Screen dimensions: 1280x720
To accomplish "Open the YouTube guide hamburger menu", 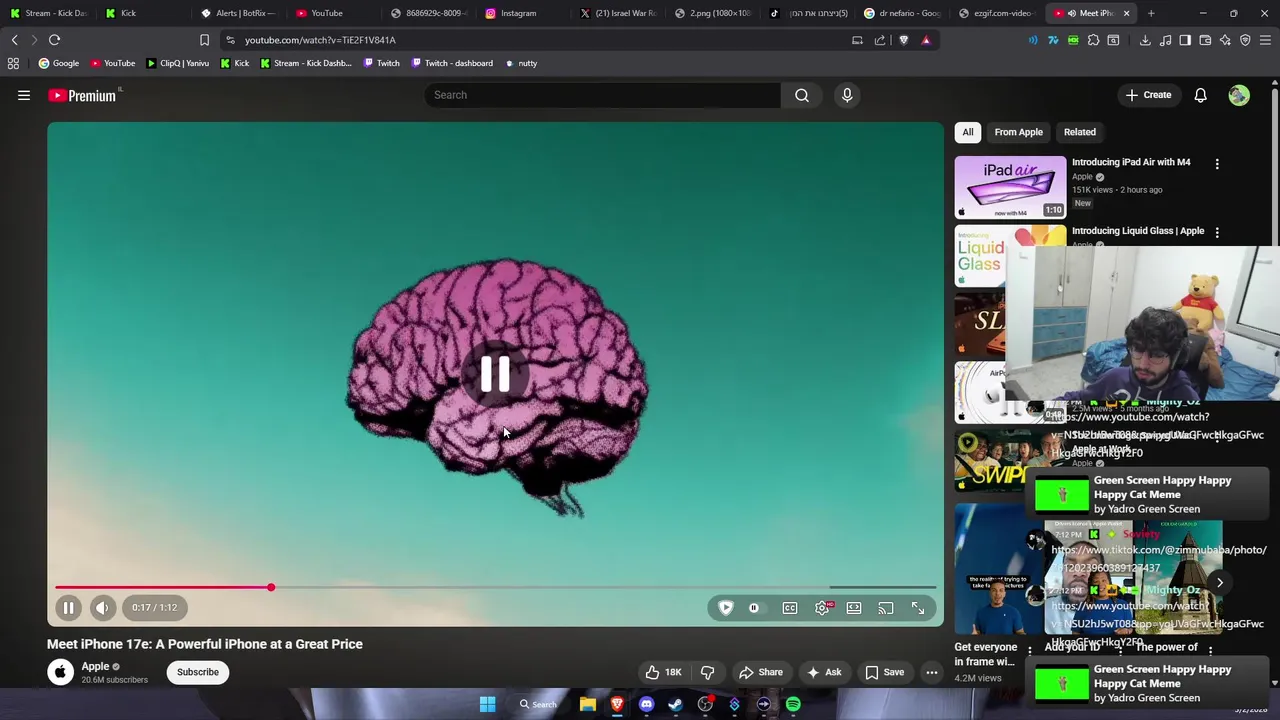I will point(24,95).
